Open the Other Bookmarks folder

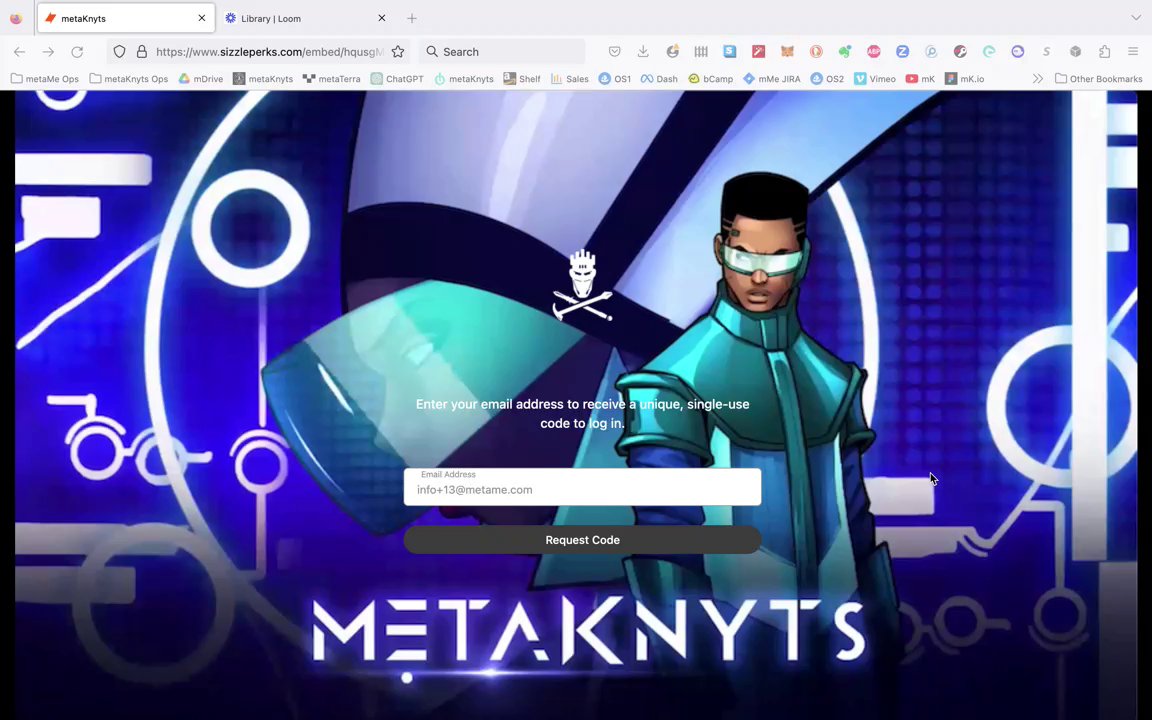(1098, 79)
